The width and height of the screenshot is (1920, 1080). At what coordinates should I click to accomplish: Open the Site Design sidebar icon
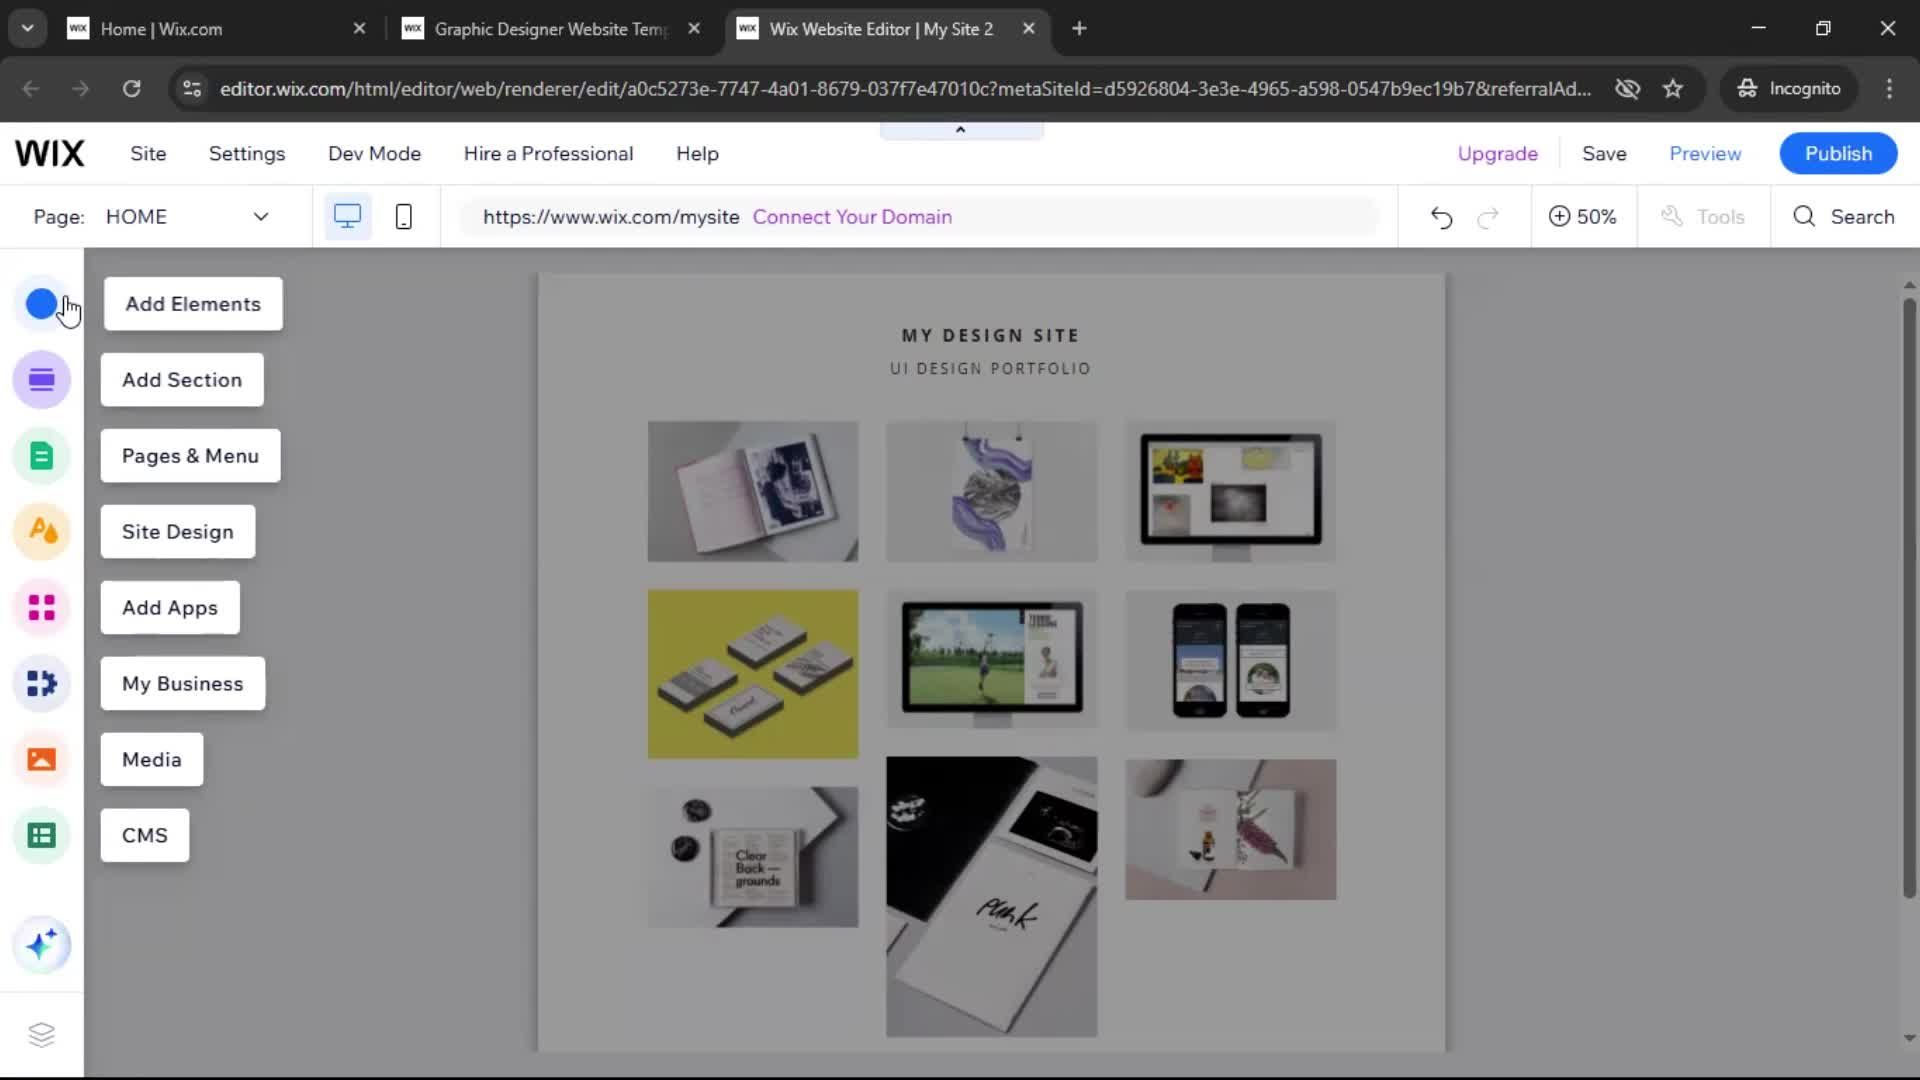(41, 531)
